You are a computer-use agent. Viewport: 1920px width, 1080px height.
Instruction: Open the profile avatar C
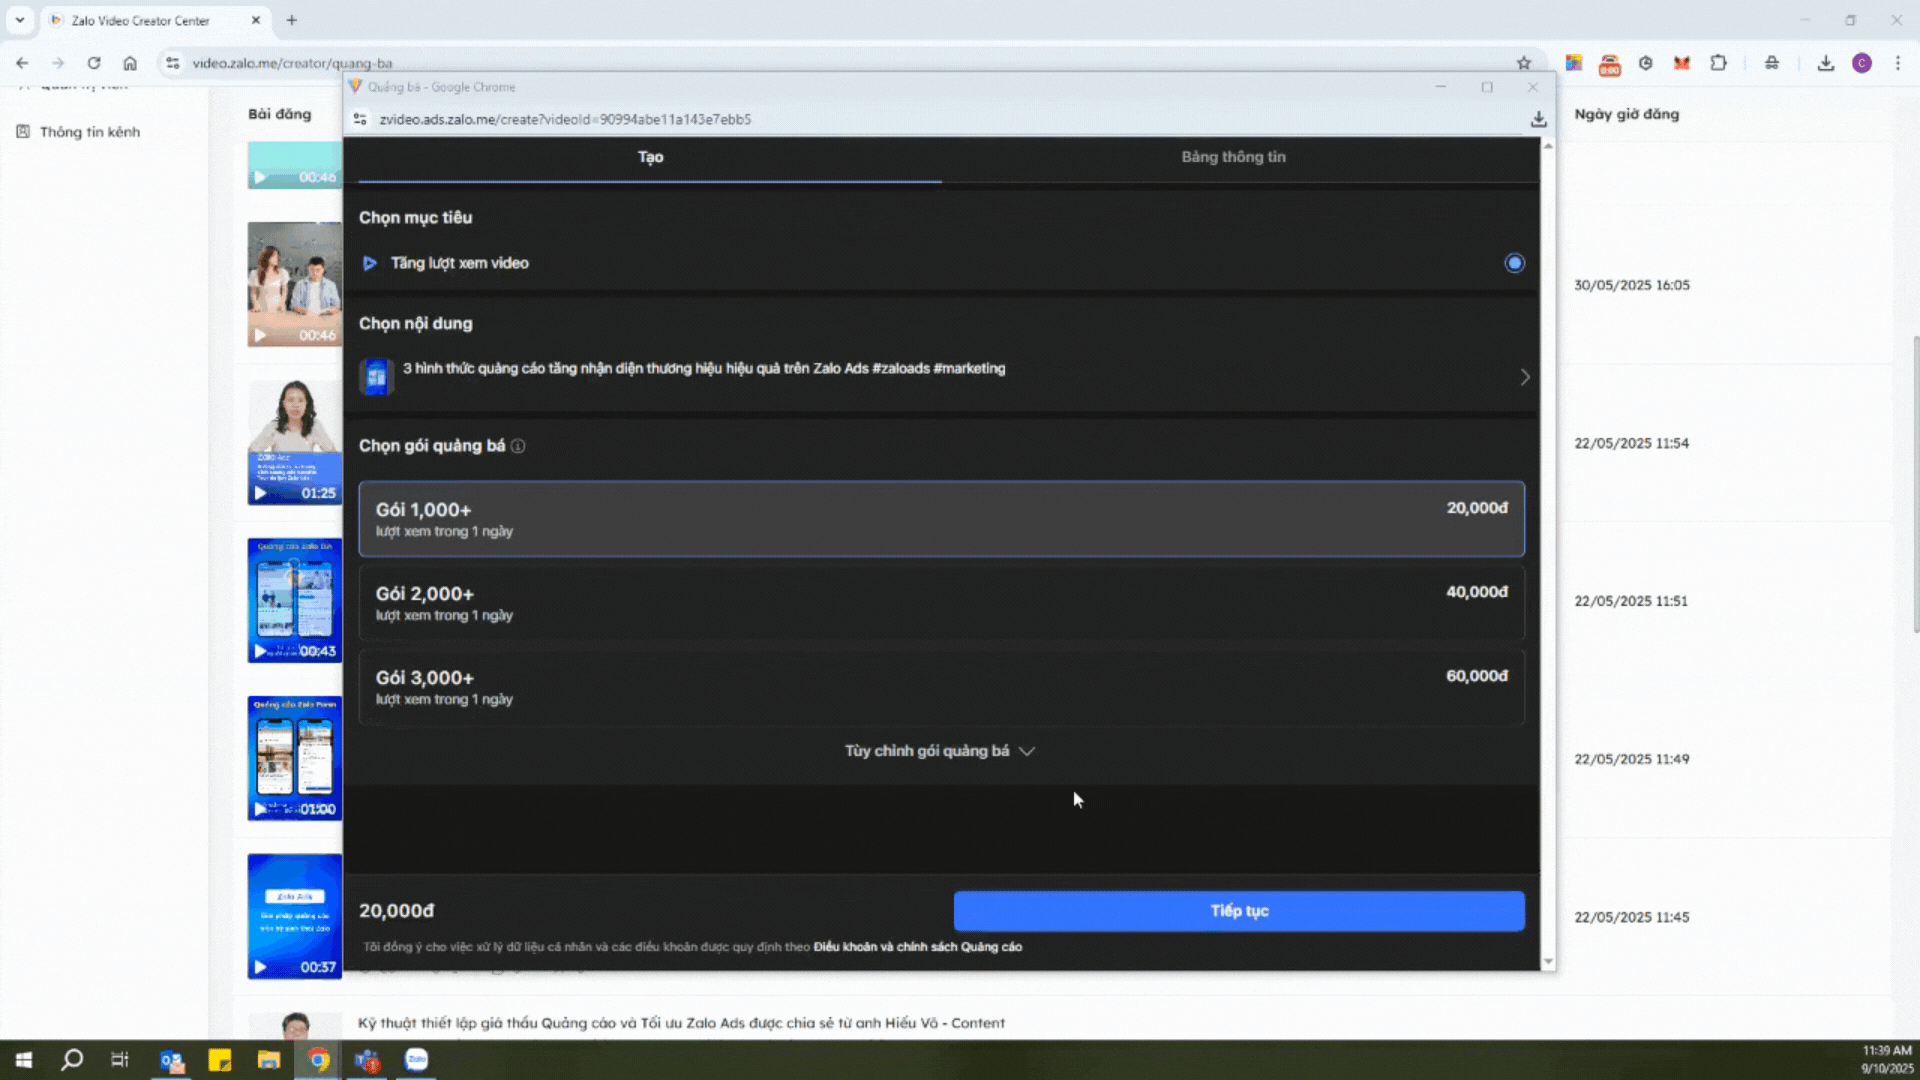coord(1862,63)
